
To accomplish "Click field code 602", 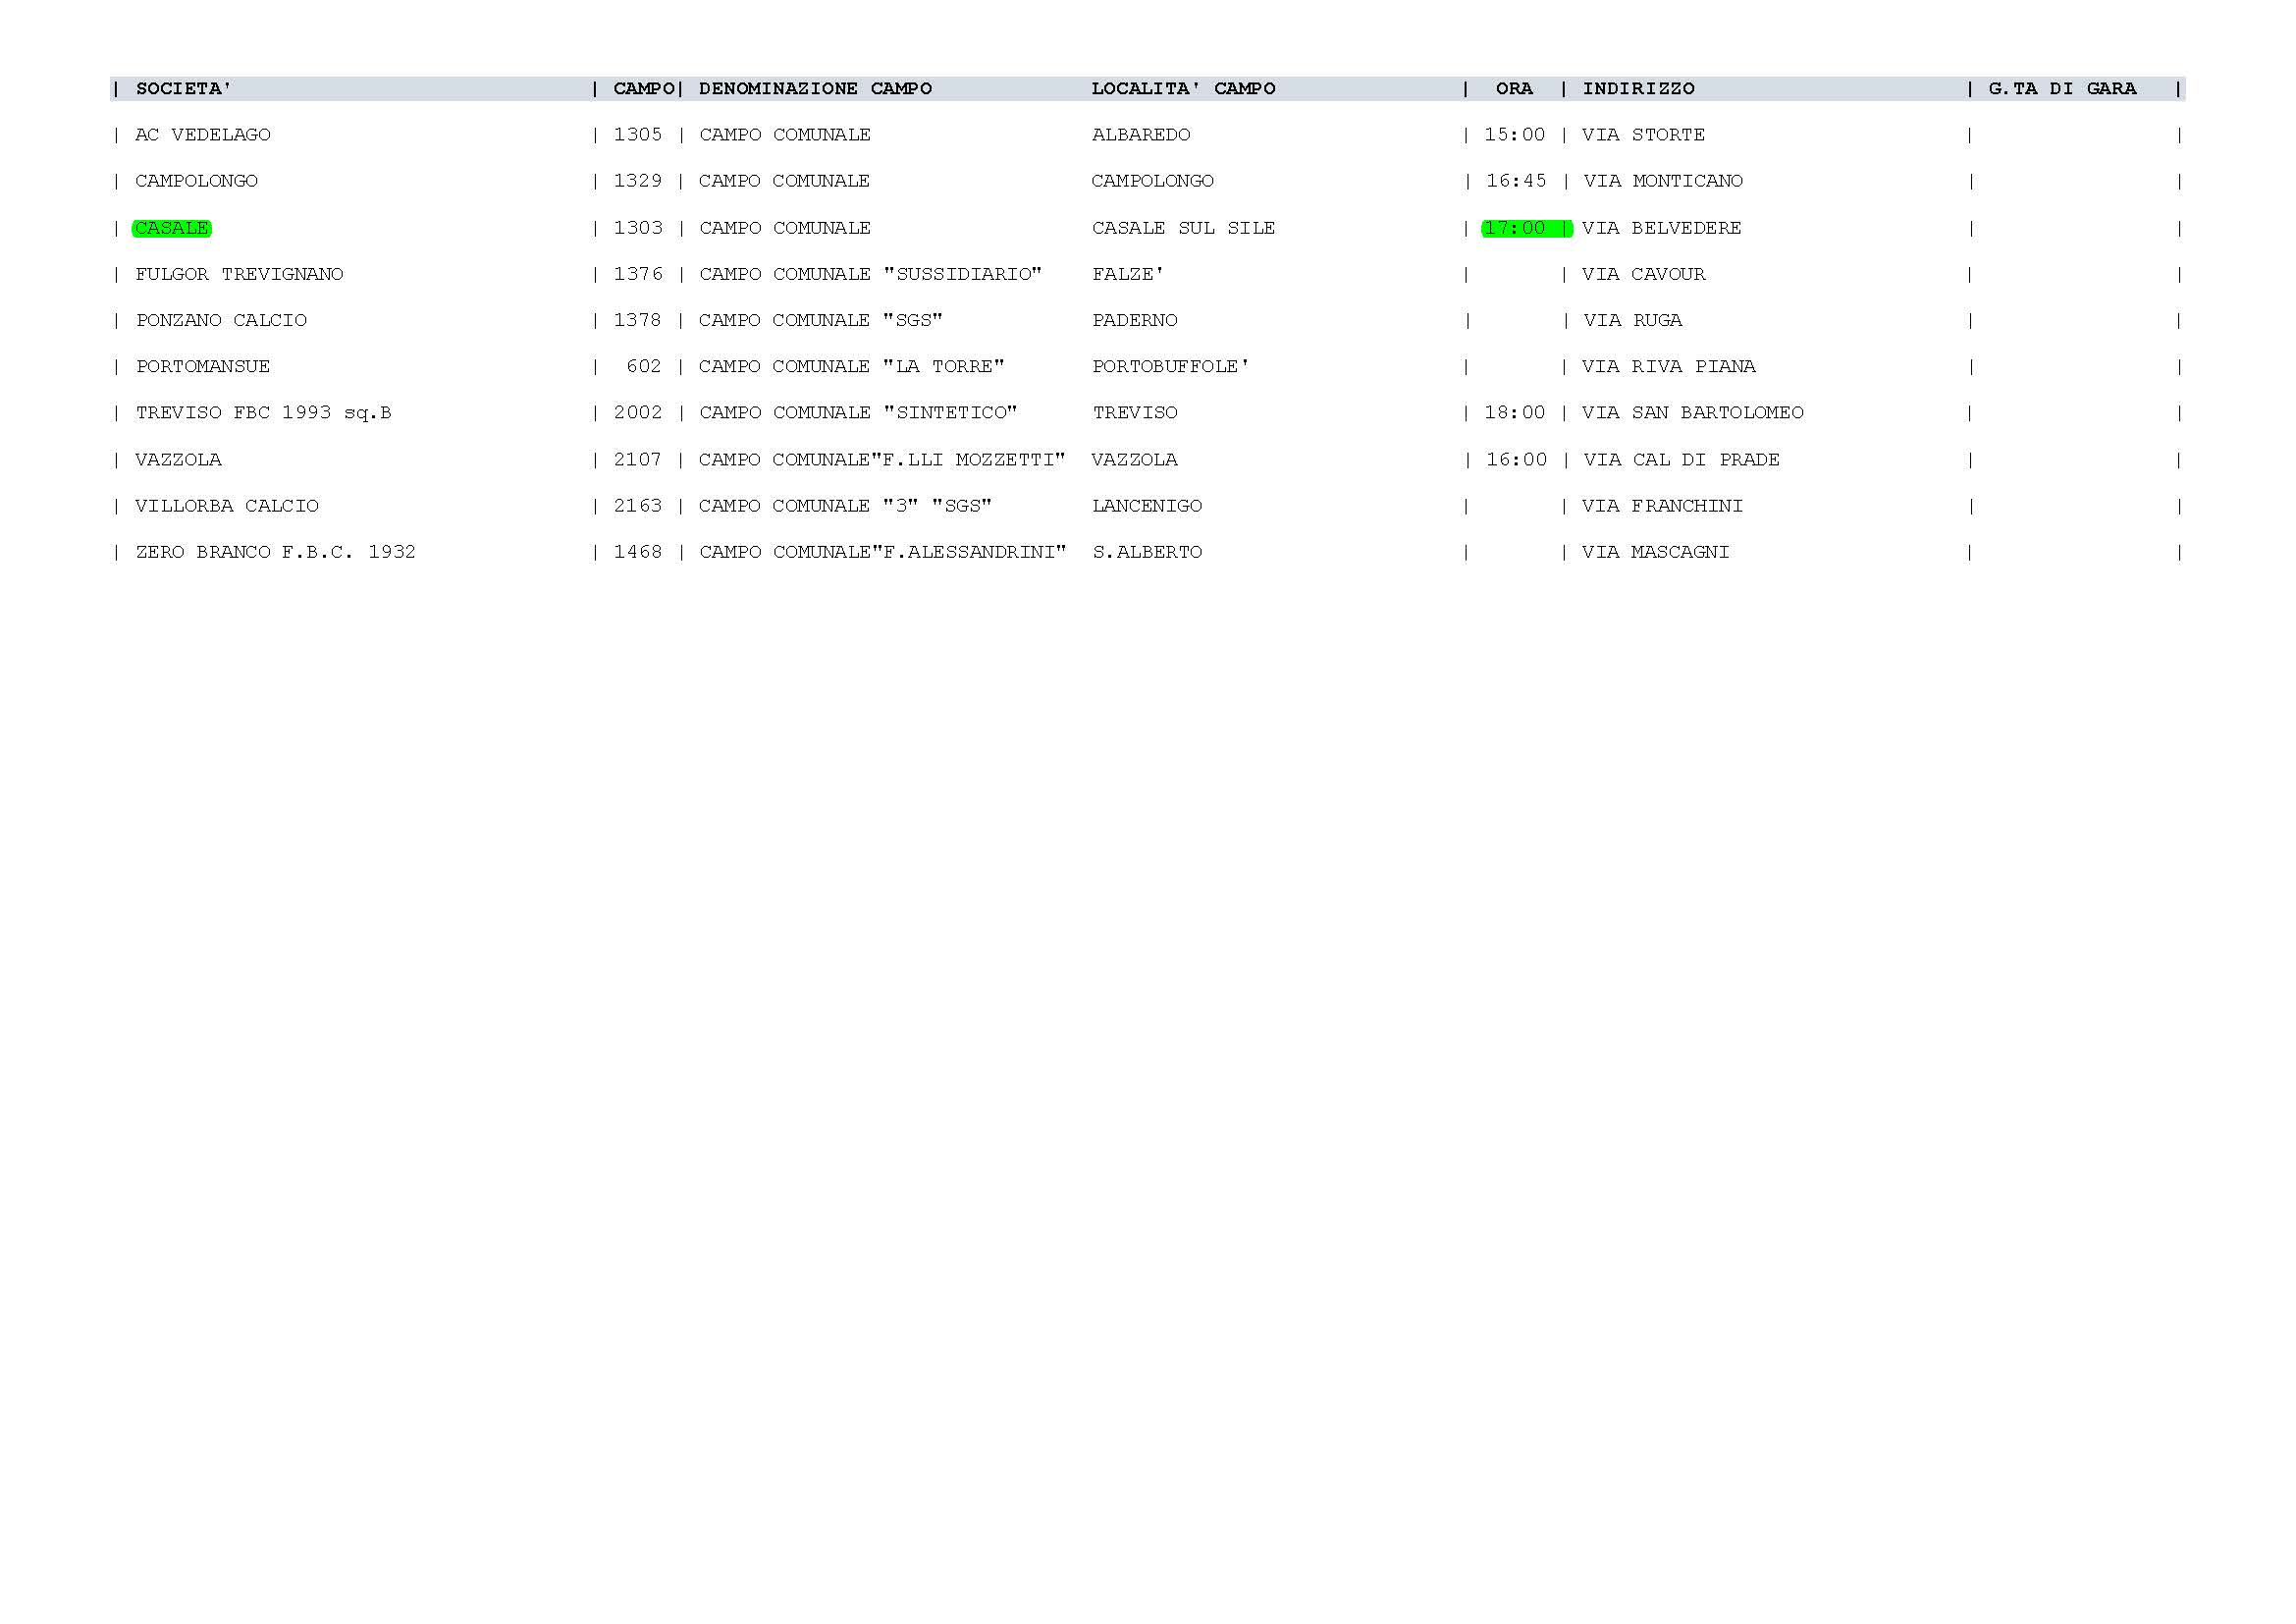I will pyautogui.click(x=644, y=366).
